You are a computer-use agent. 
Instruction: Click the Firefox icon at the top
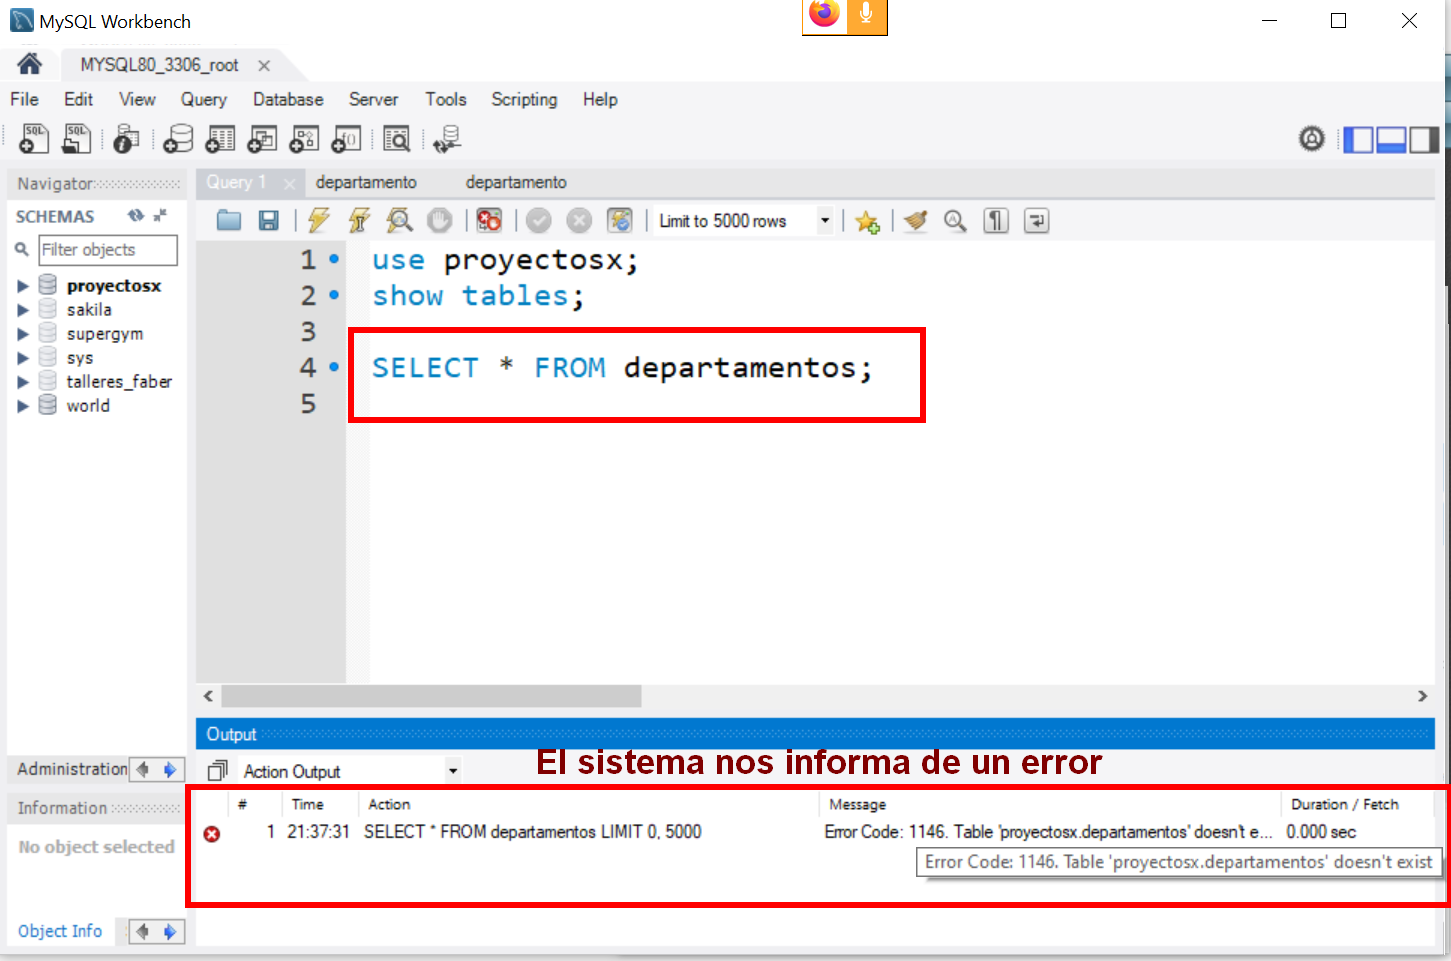click(824, 15)
